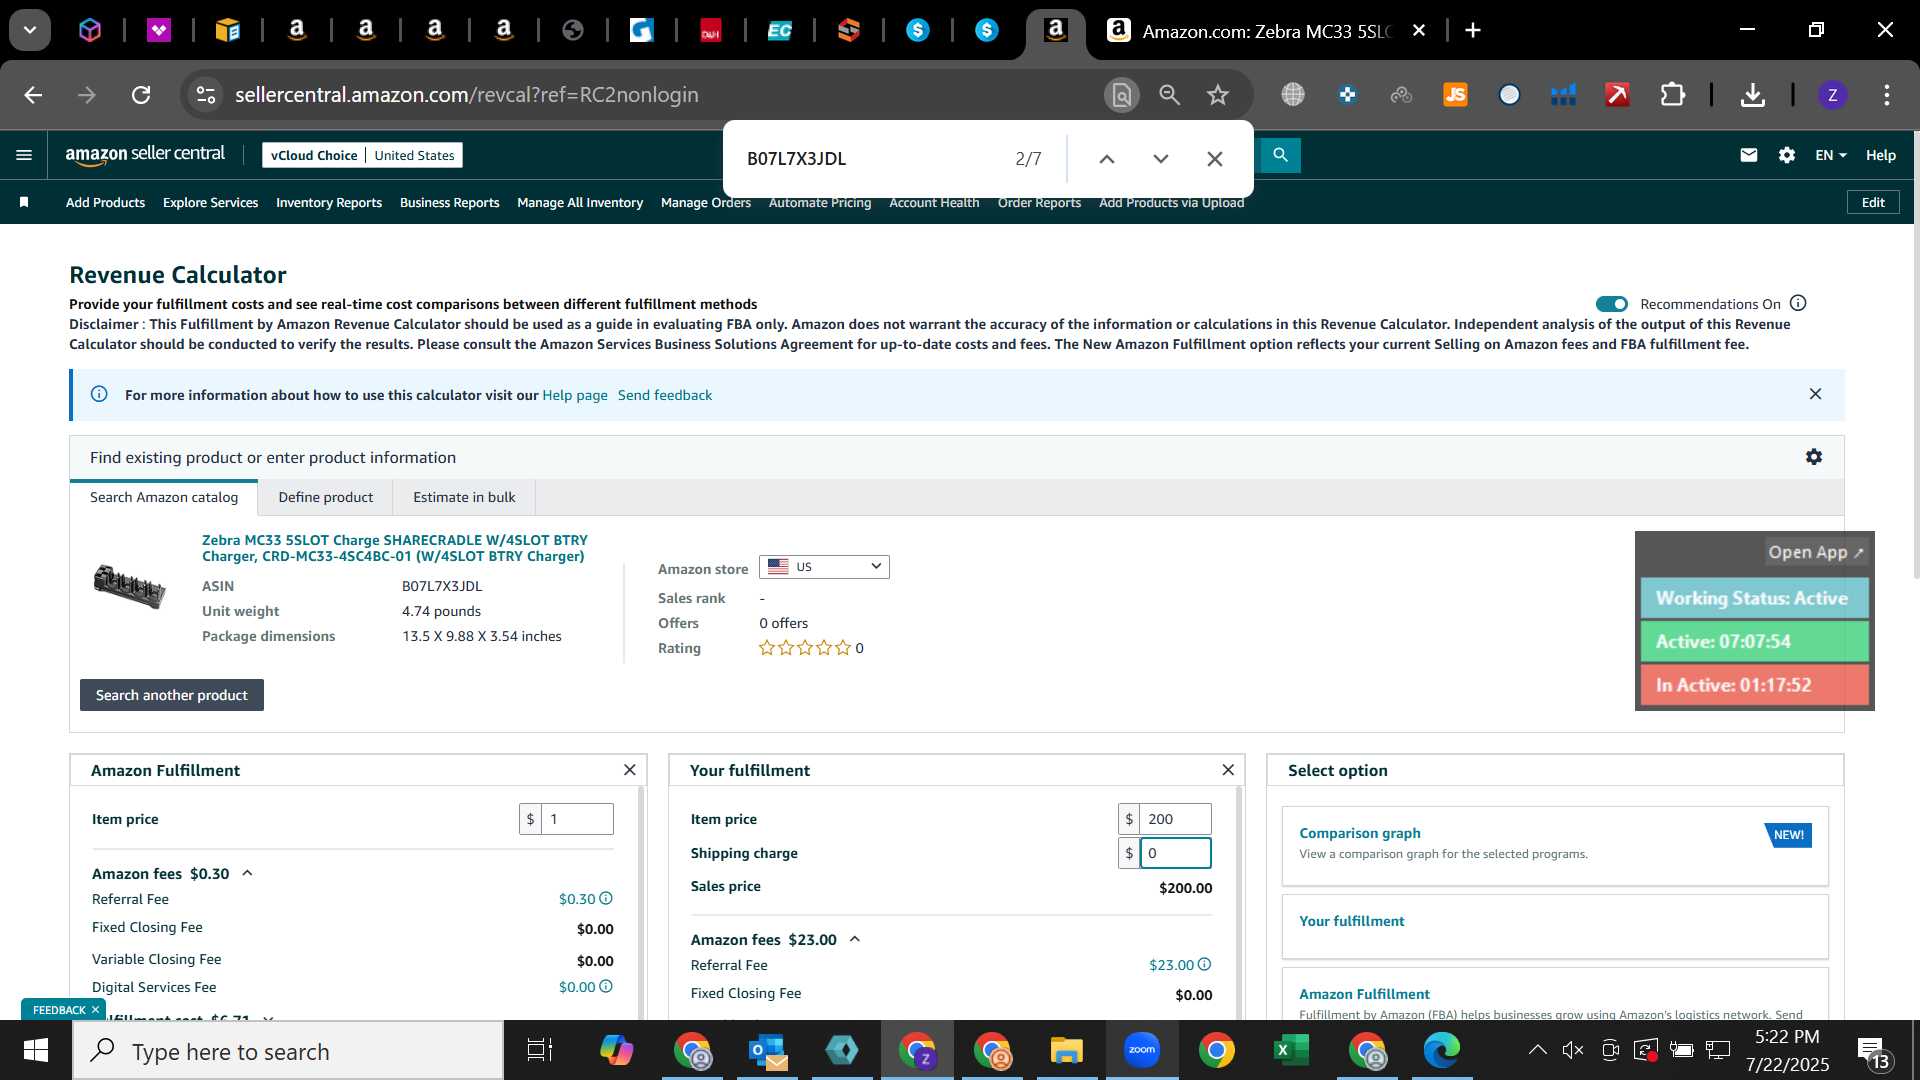Show hidden system tray icons chevron
The width and height of the screenshot is (1920, 1080).
(1537, 1050)
